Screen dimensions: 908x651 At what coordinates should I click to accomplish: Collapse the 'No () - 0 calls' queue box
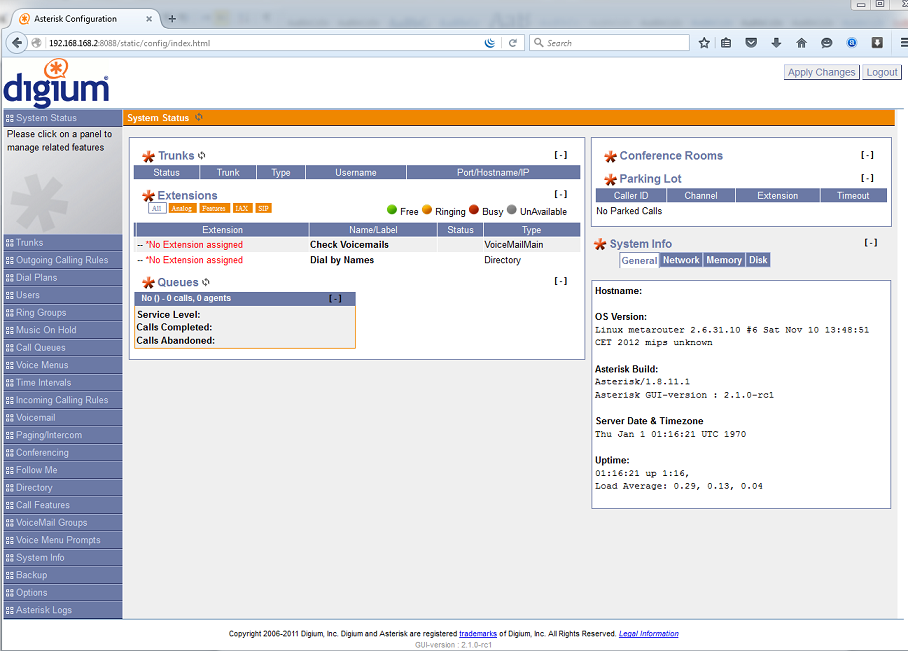335,298
